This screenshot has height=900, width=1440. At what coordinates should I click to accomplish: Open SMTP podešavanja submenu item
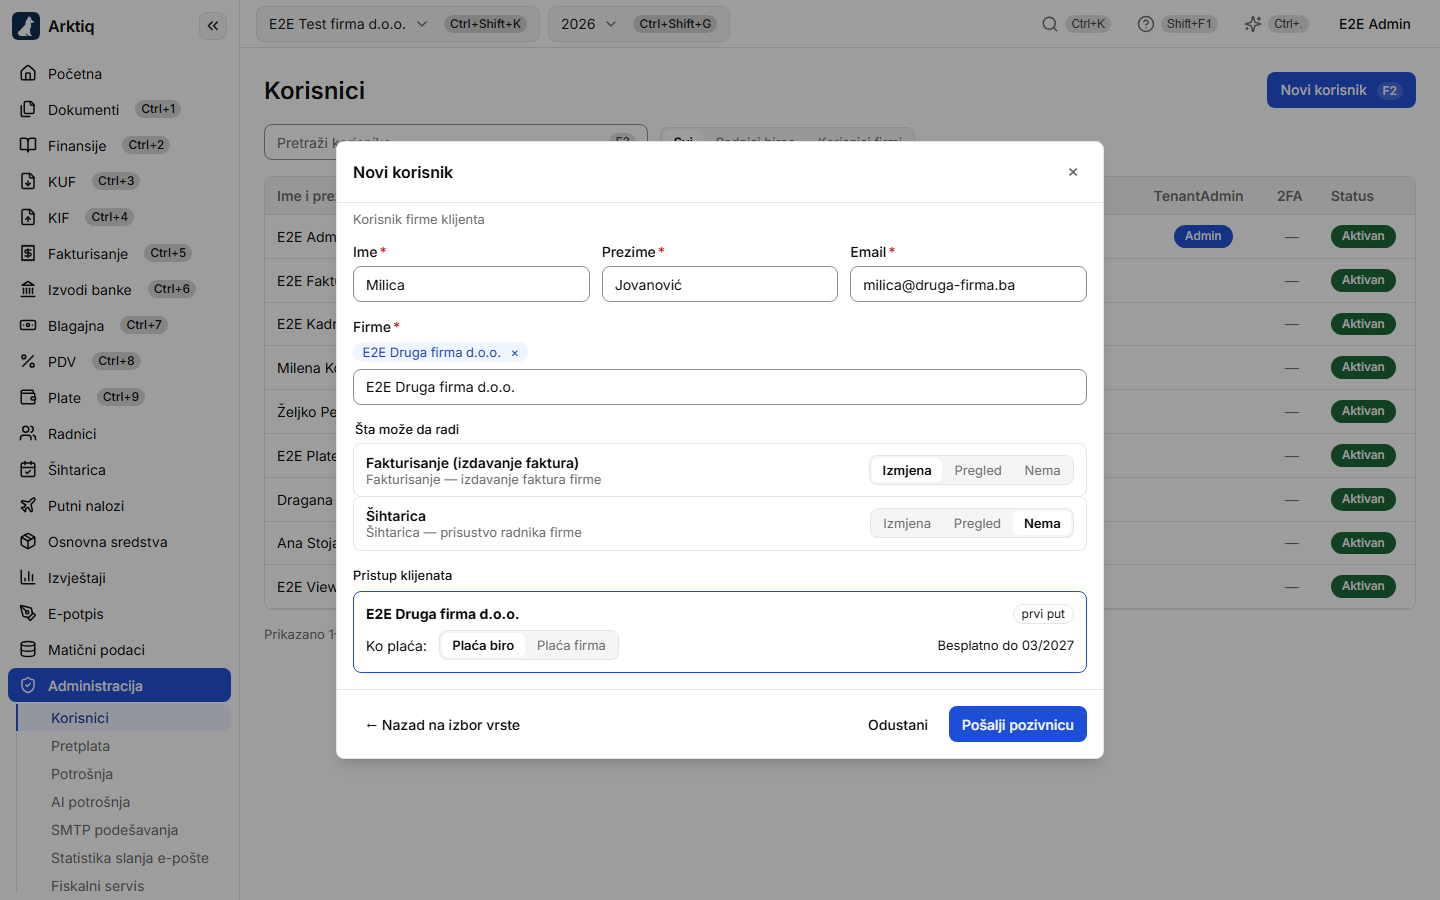pyautogui.click(x=114, y=830)
